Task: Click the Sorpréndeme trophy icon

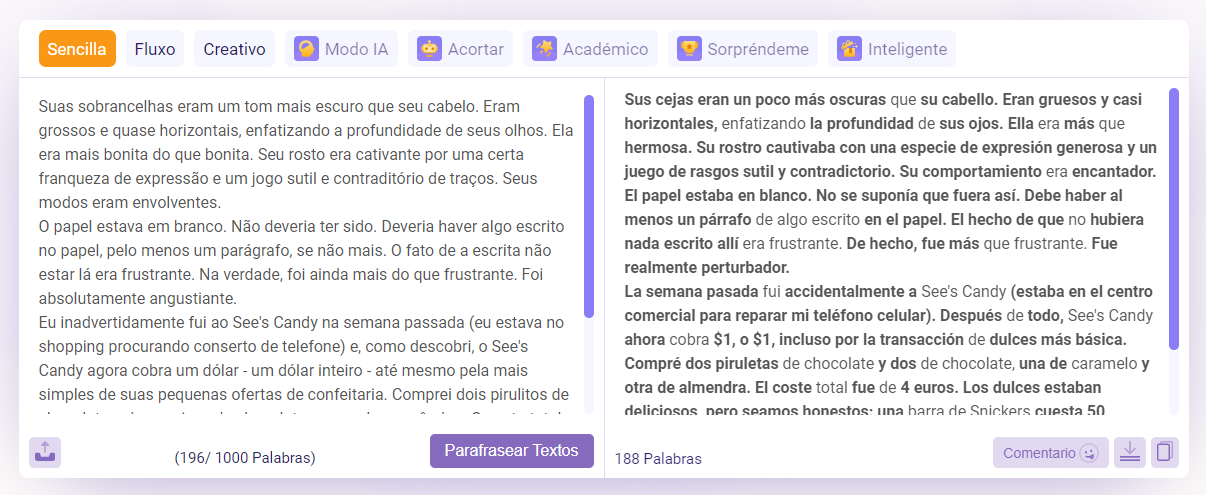Action: pos(689,49)
